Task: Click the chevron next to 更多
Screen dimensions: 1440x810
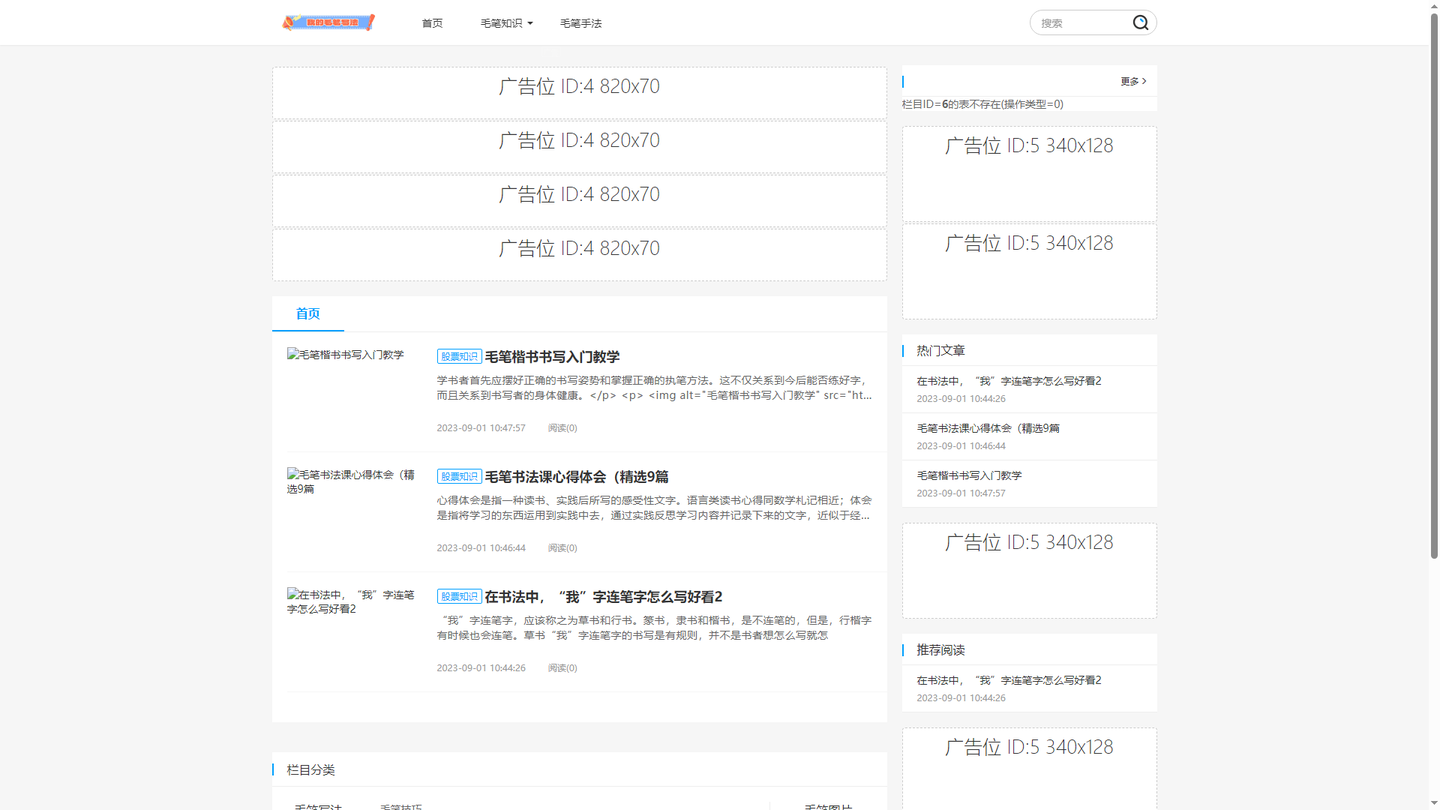Action: coord(1144,81)
